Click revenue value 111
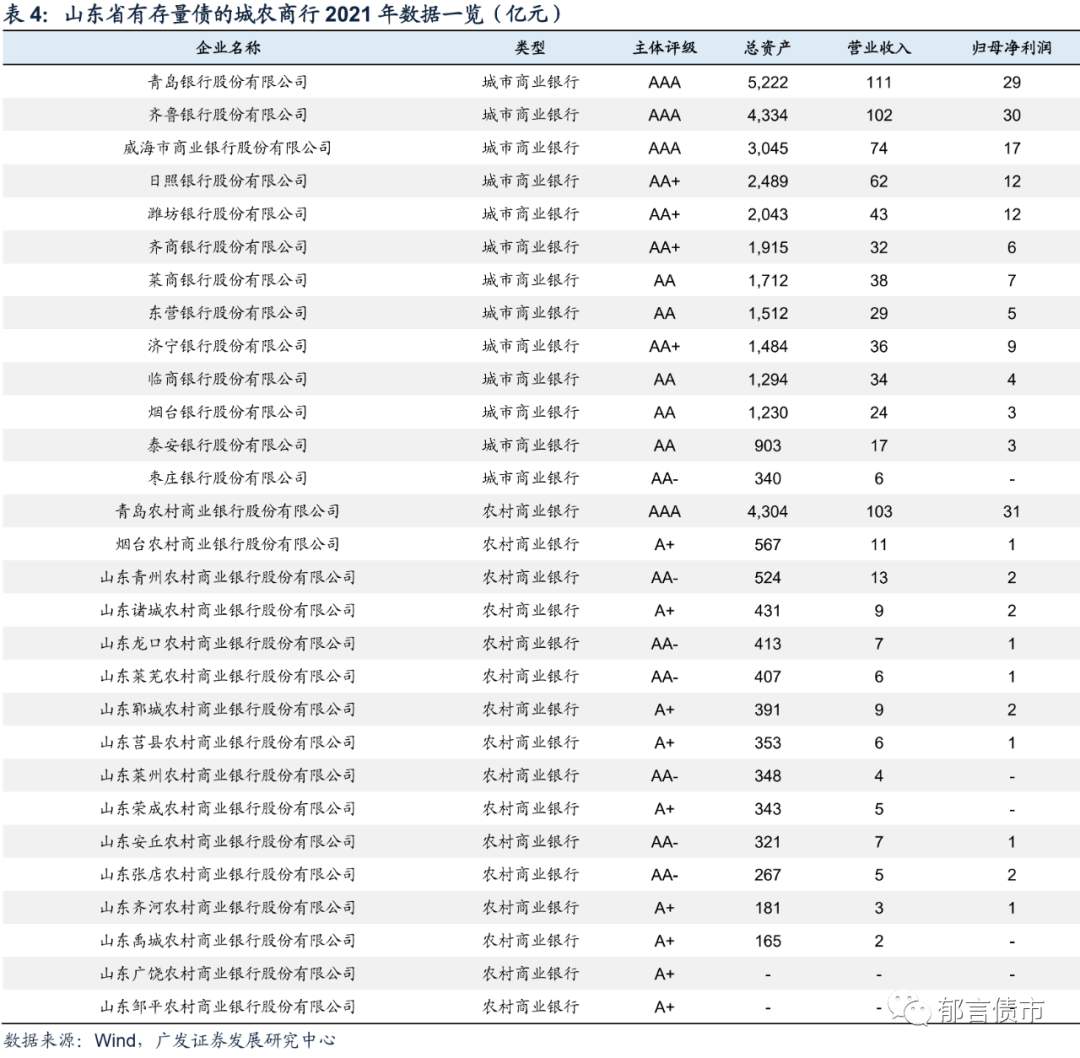1080x1058 pixels. click(879, 83)
